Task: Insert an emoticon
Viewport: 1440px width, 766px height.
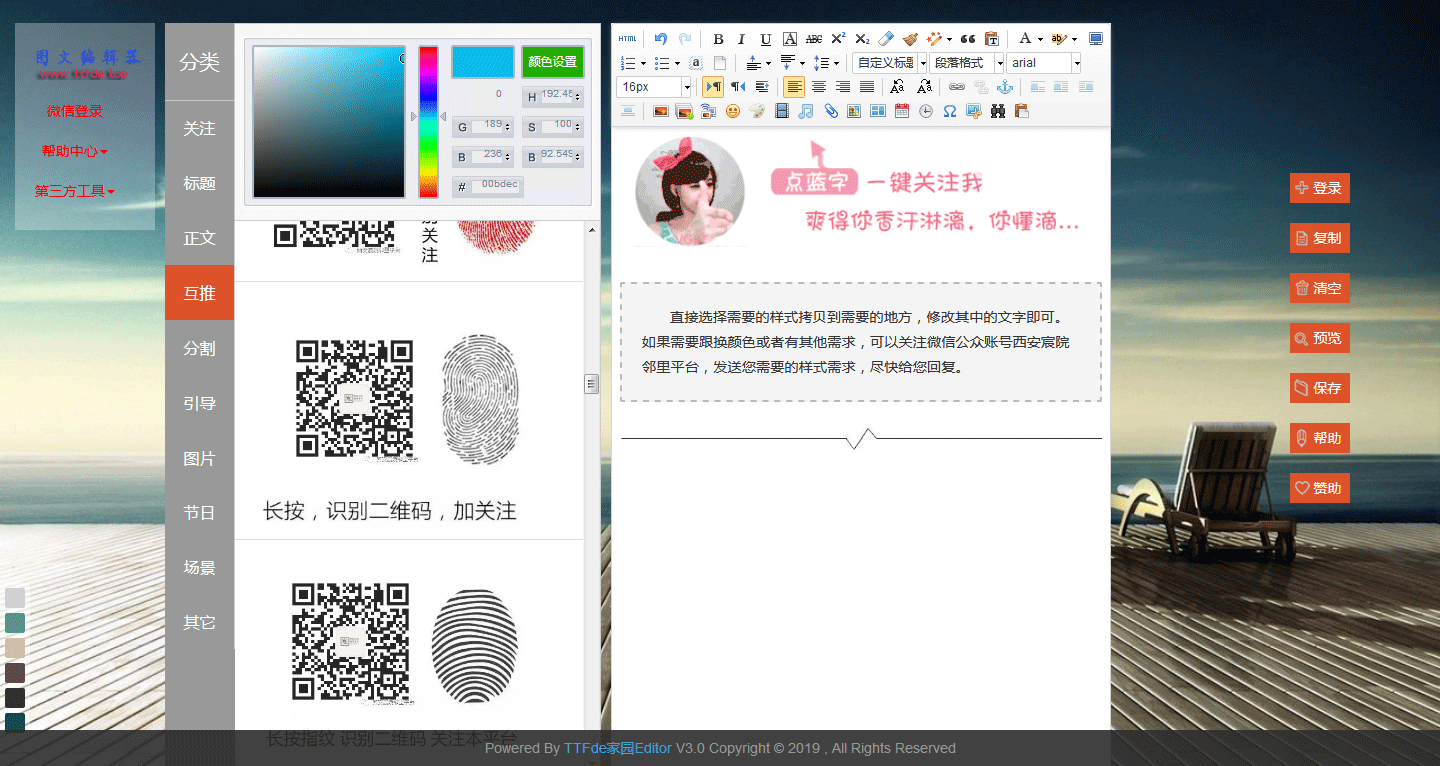Action: tap(733, 111)
